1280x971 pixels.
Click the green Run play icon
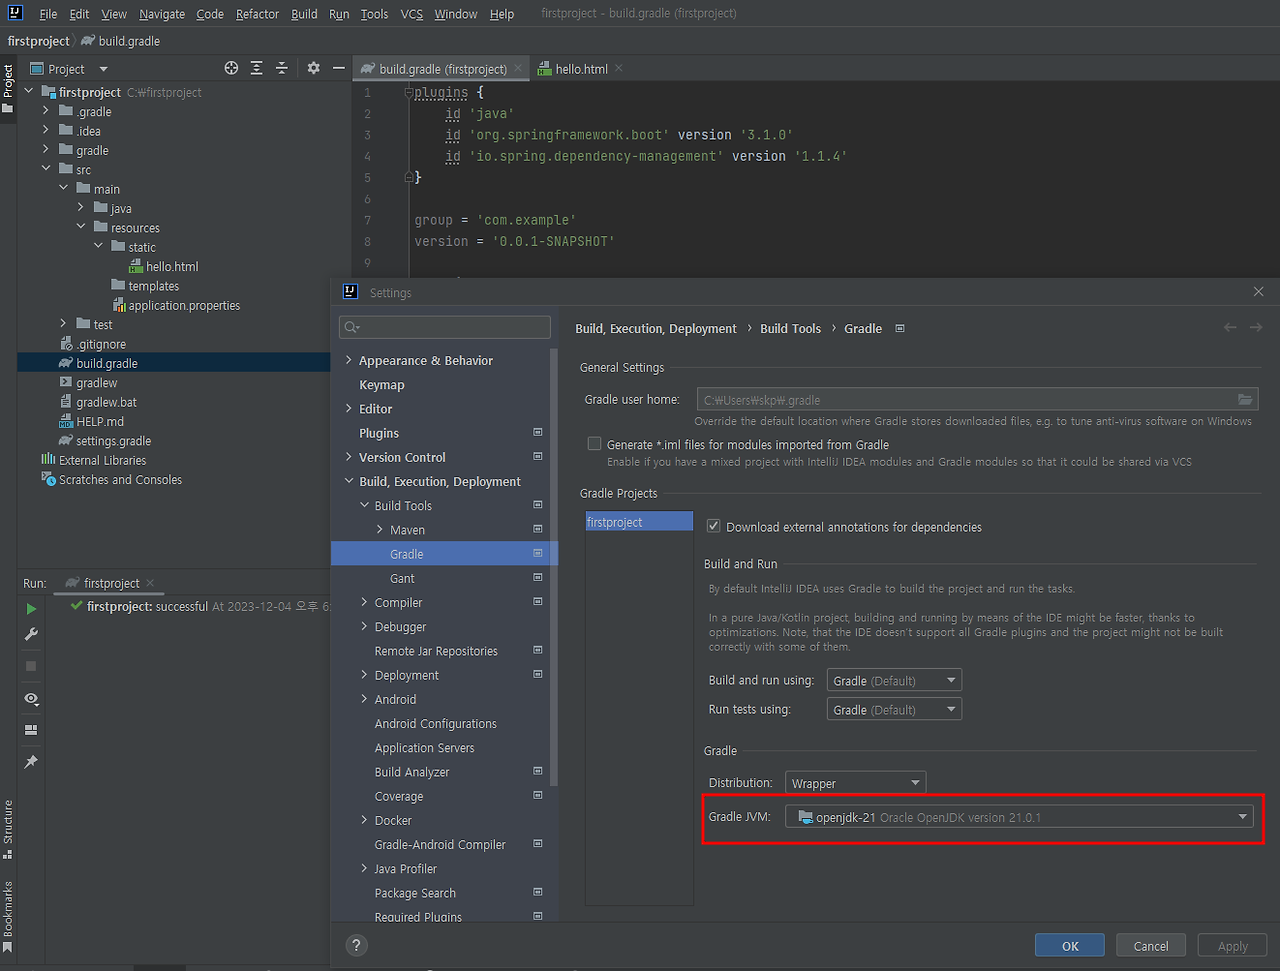[31, 608]
